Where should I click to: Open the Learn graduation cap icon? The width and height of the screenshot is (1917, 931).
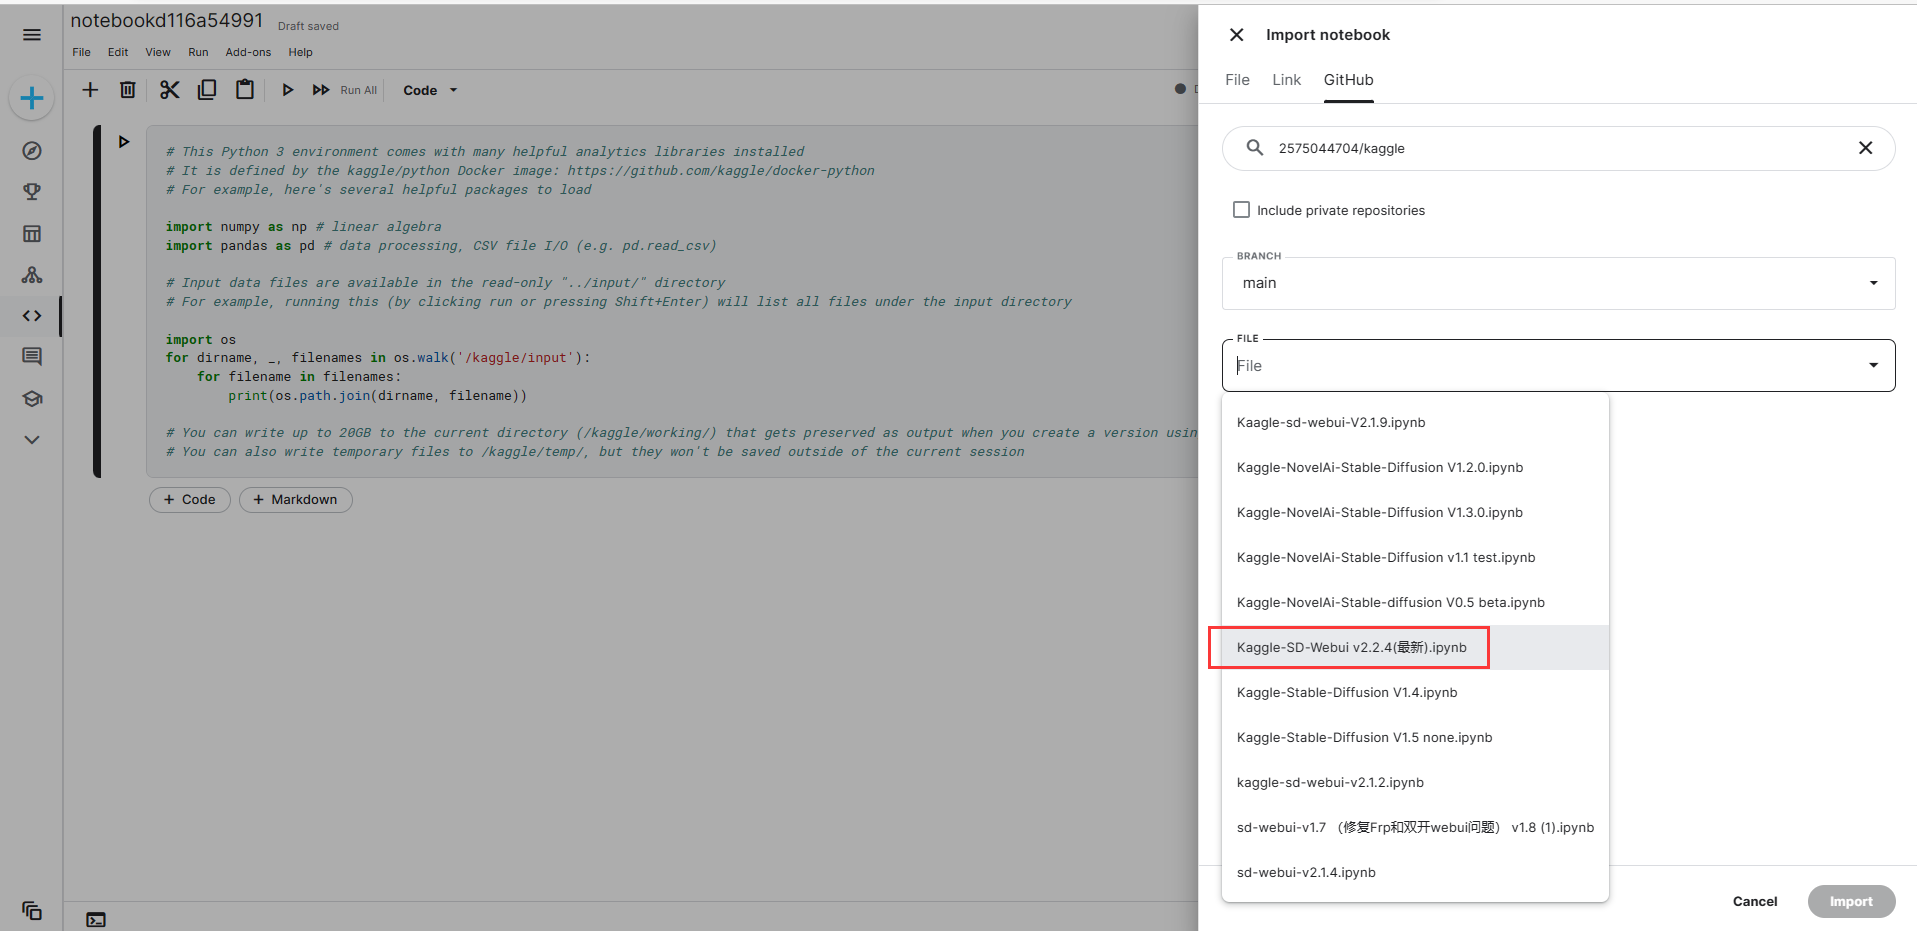(x=32, y=399)
